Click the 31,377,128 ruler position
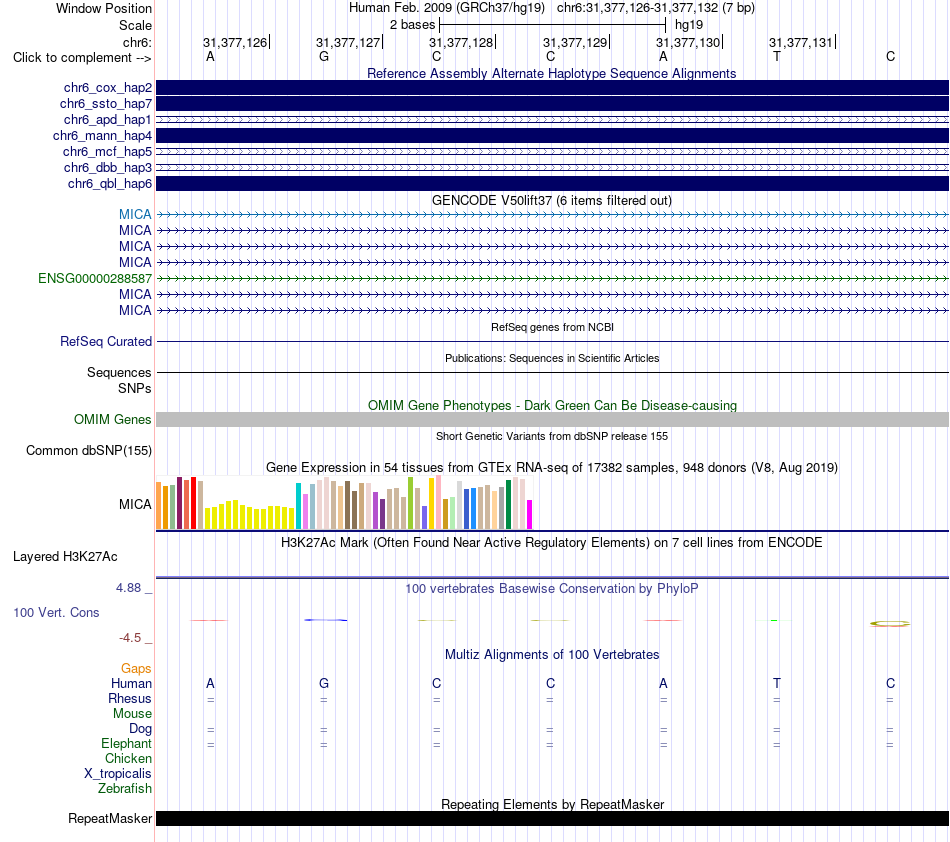 [462, 42]
